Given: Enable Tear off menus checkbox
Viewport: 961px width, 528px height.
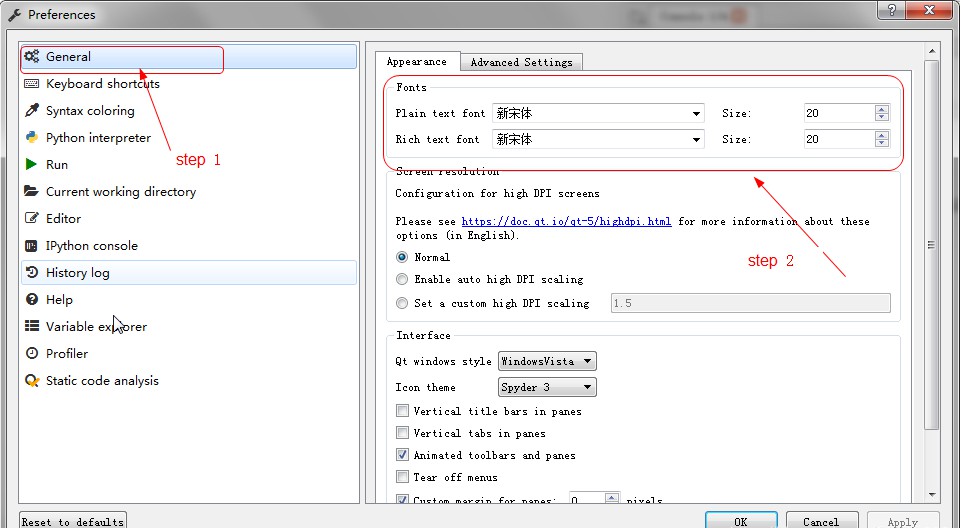Looking at the screenshot, I should 403,477.
